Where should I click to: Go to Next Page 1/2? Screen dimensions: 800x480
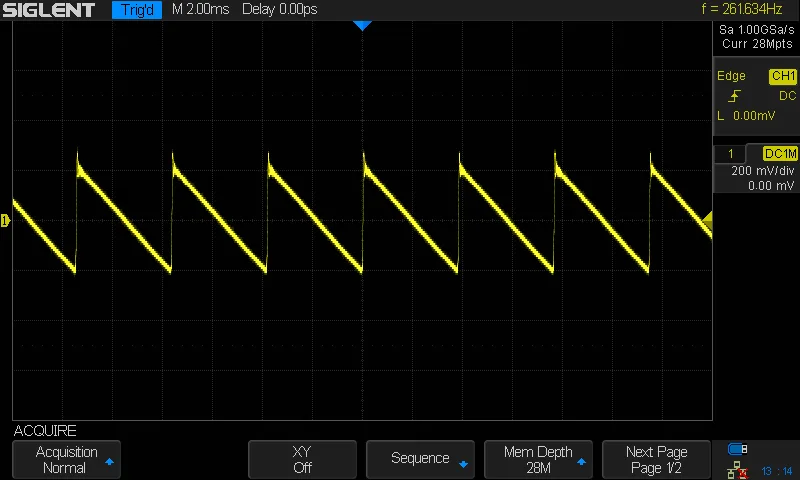click(657, 459)
